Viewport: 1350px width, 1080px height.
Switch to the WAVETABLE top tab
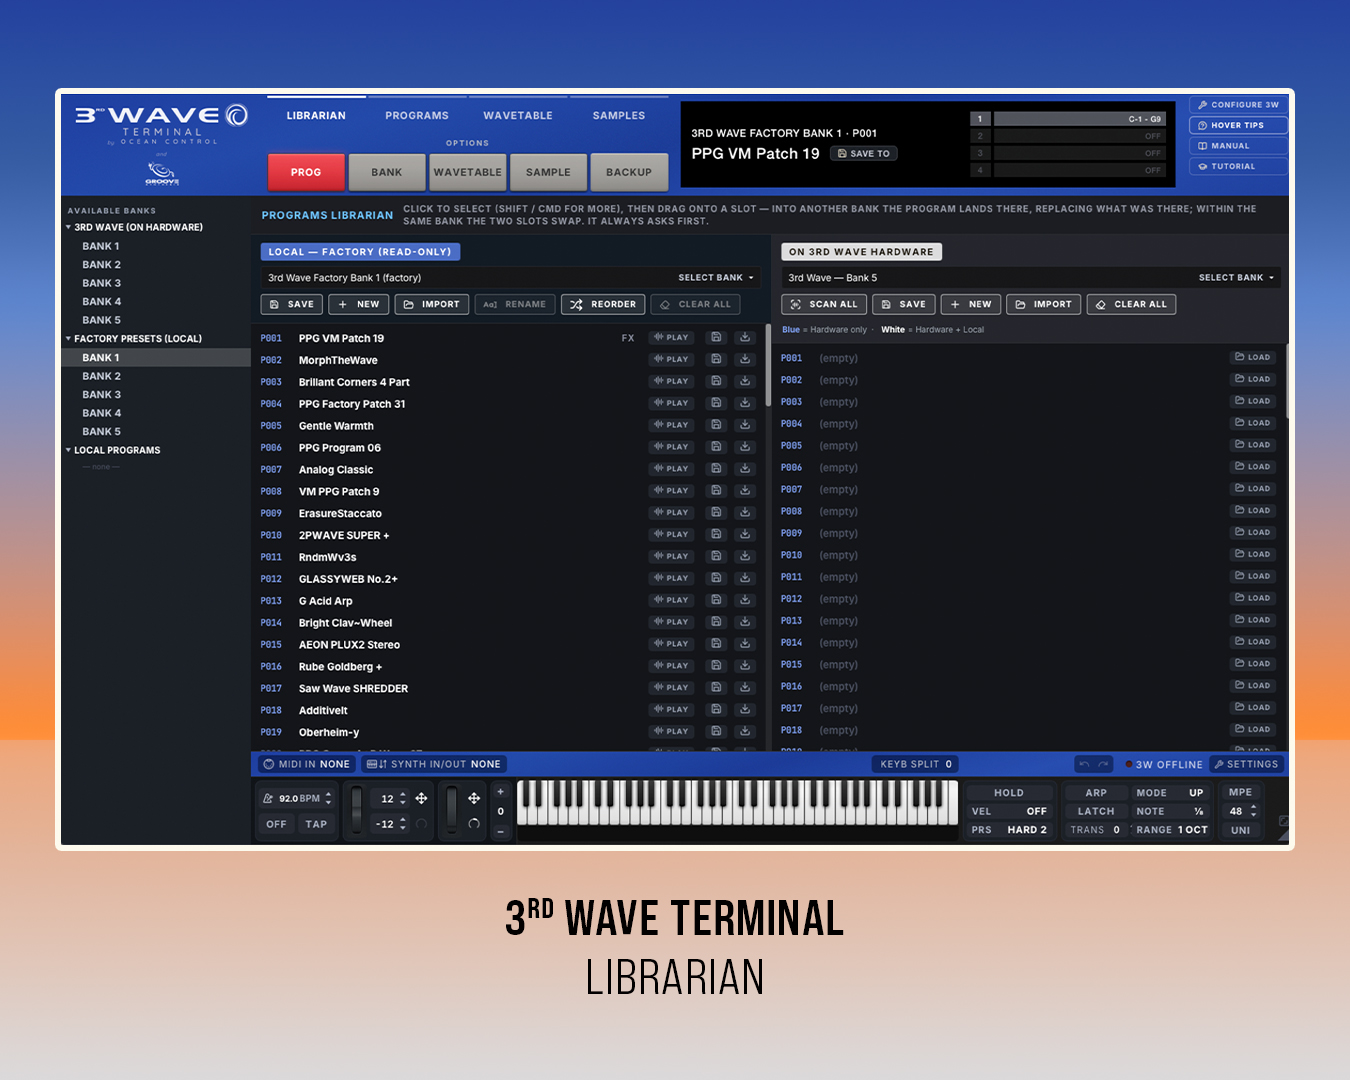pyautogui.click(x=518, y=116)
